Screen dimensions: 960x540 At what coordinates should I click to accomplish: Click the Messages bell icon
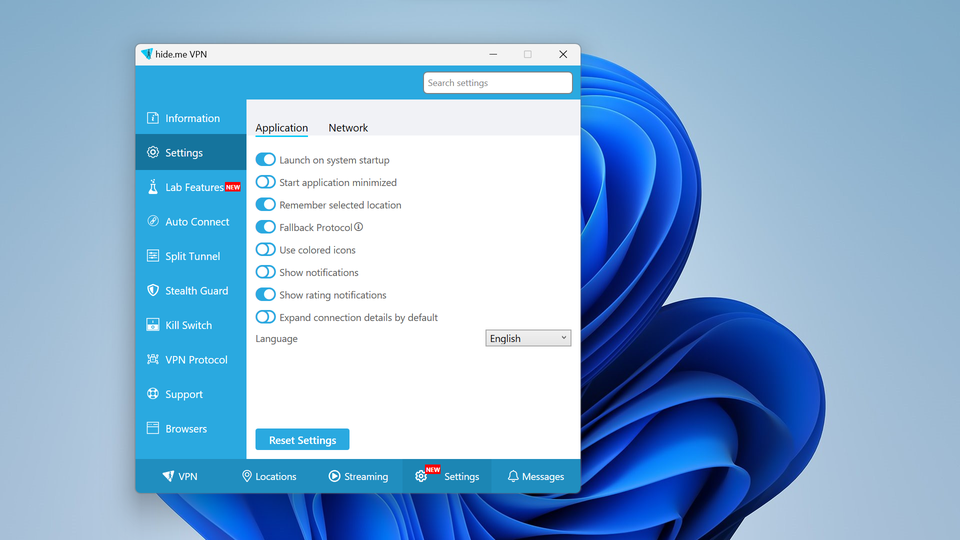point(513,476)
